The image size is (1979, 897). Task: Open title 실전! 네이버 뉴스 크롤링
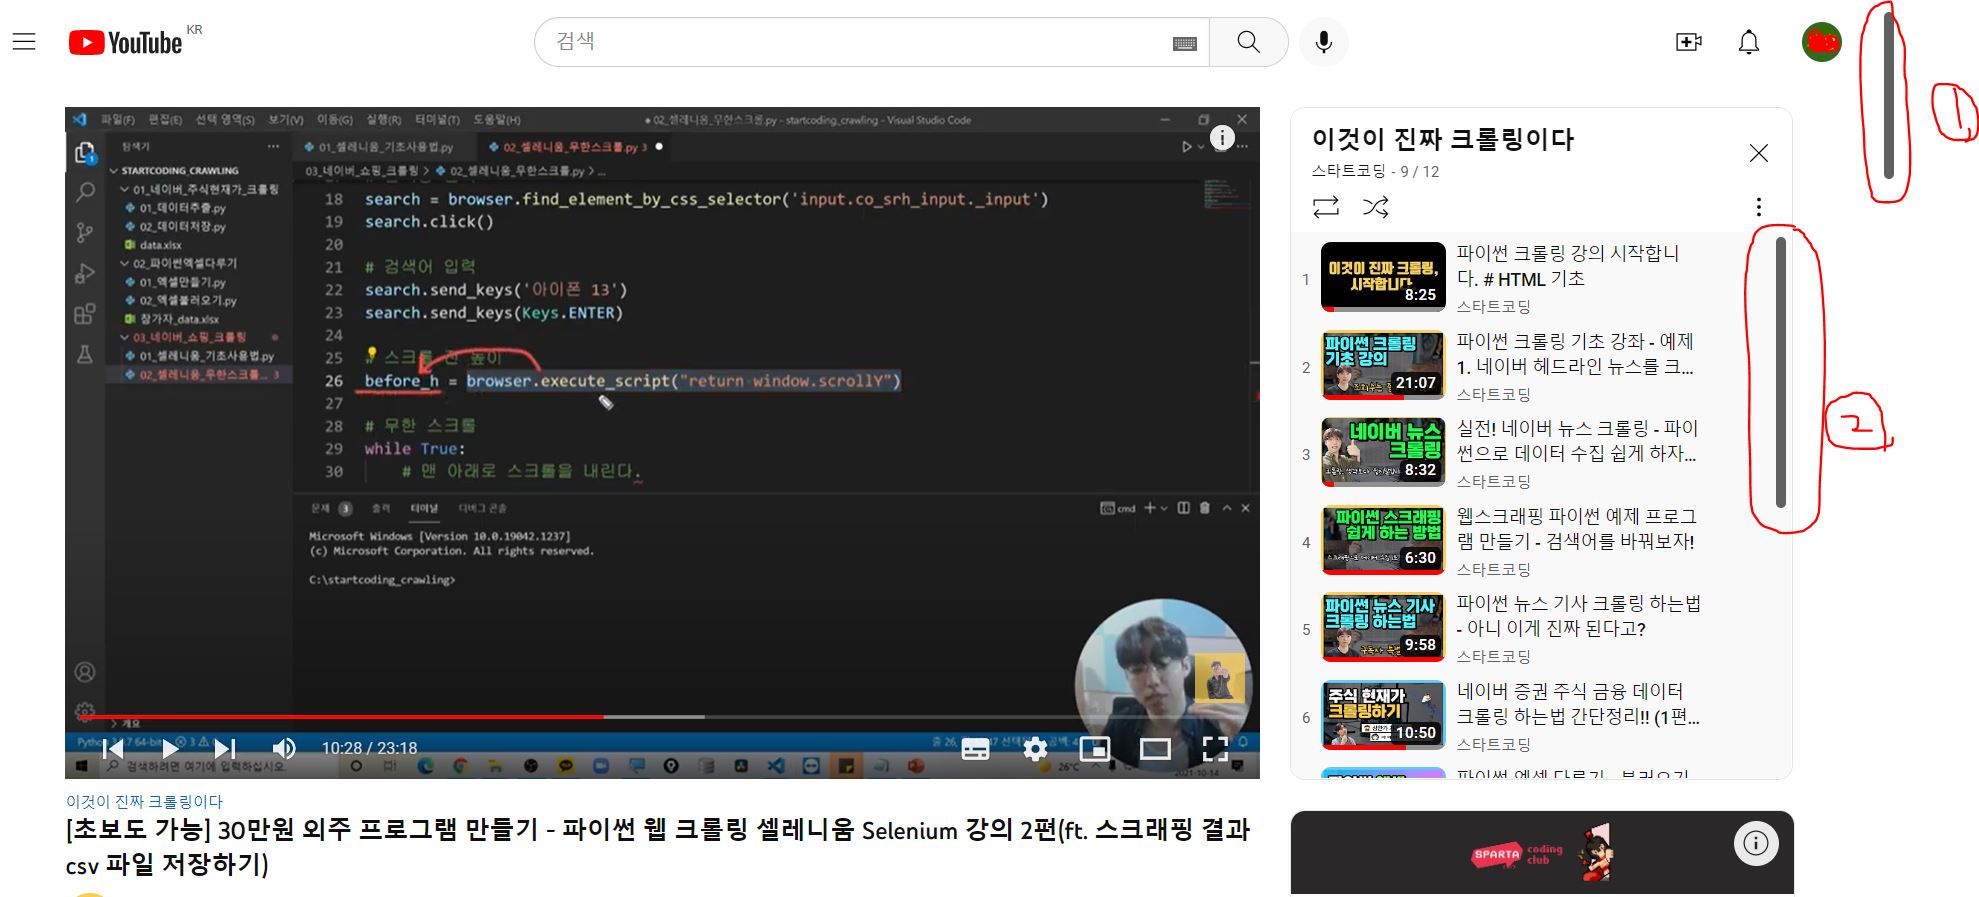point(1577,441)
